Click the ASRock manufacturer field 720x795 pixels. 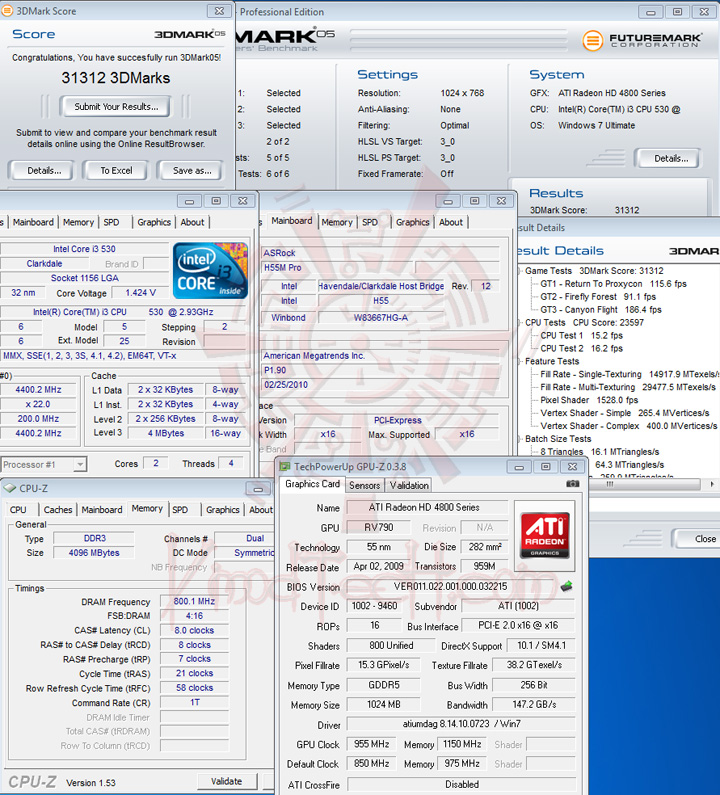click(380, 252)
